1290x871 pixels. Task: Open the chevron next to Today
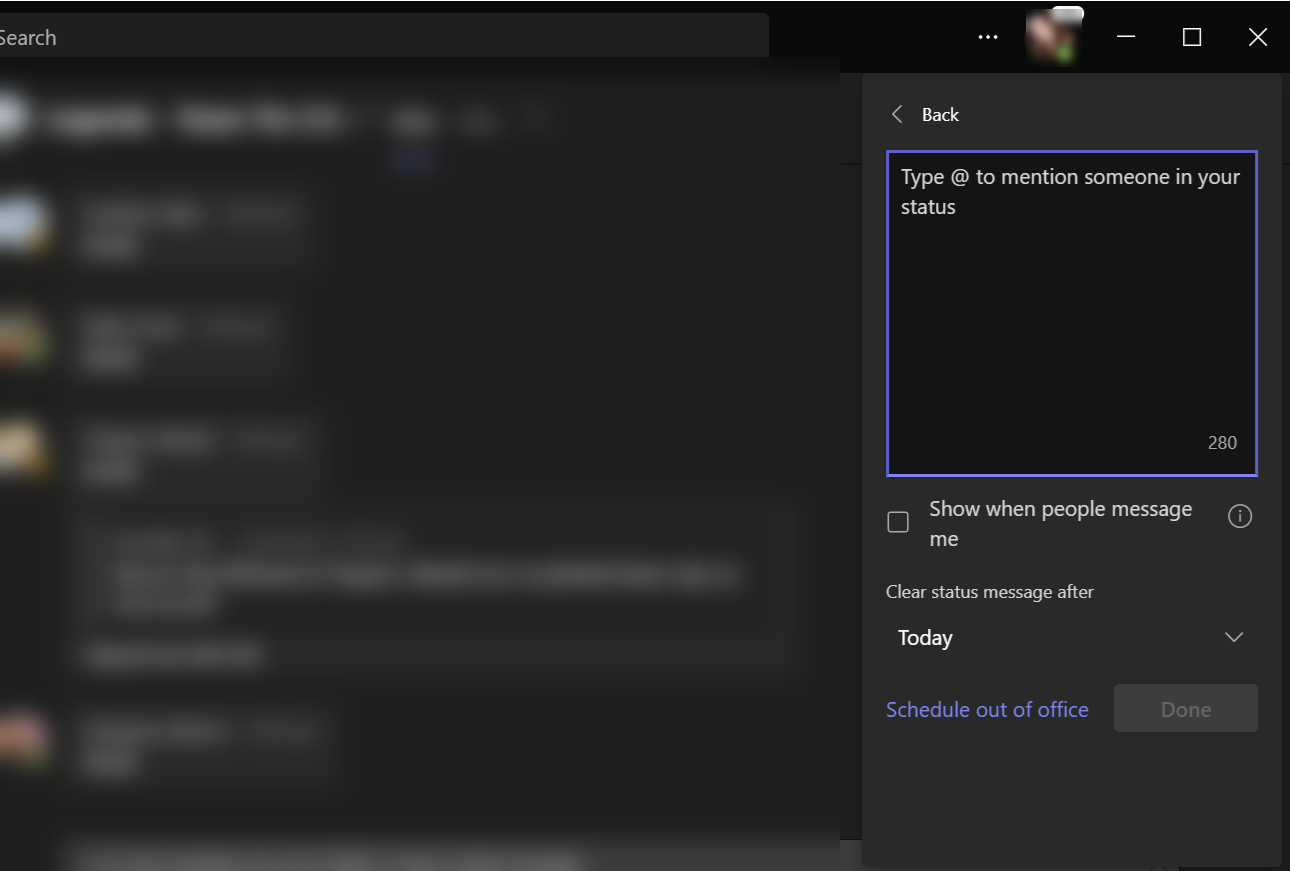coord(1234,637)
